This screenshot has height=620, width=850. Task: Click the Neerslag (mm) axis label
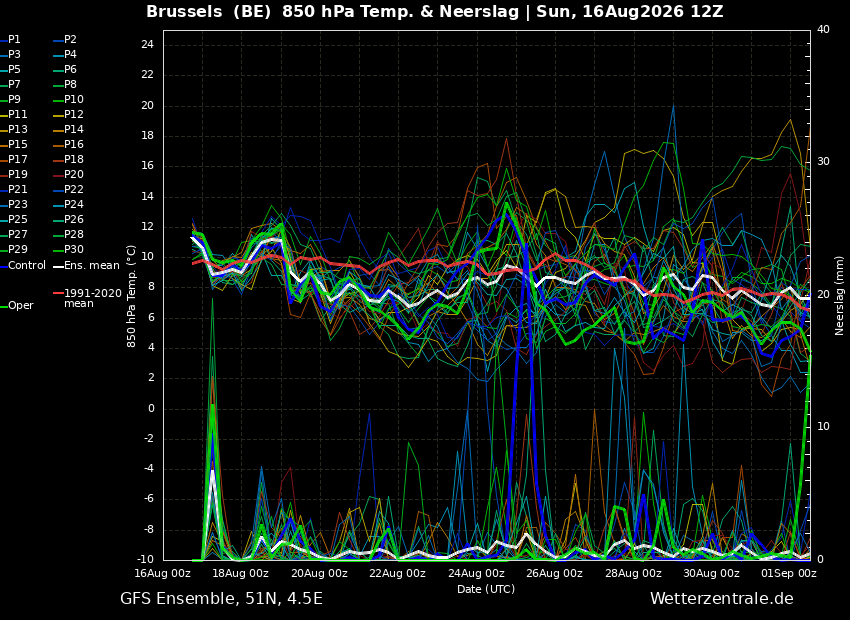click(x=839, y=296)
